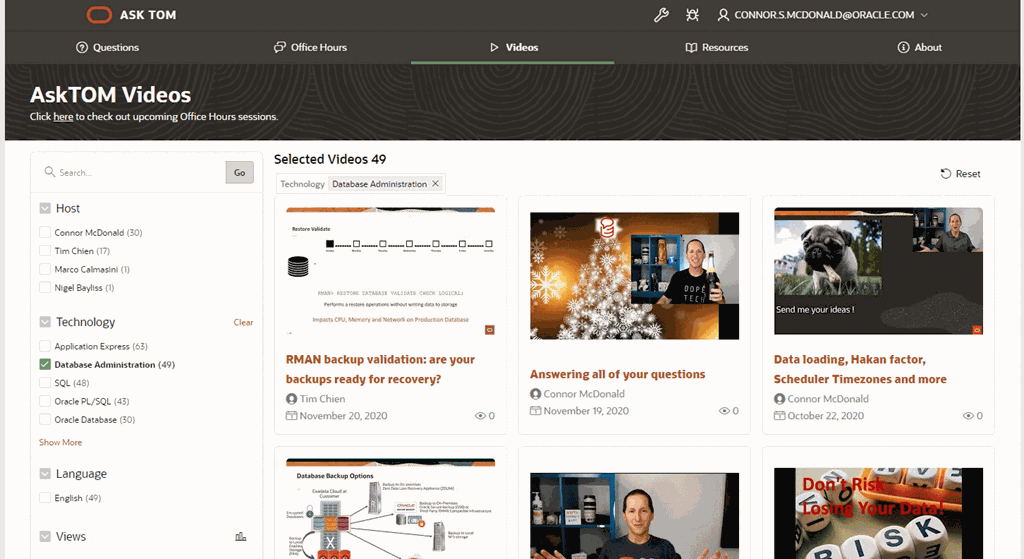This screenshot has width=1024, height=559.
Task: Check the SQL technology filter
Action: (45, 382)
